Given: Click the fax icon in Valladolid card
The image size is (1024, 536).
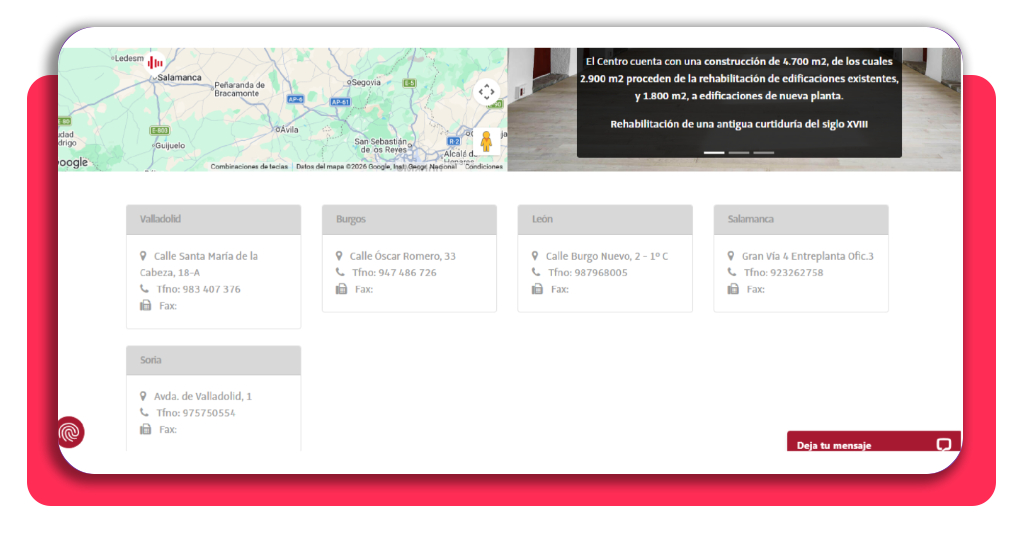Looking at the screenshot, I should pos(146,306).
